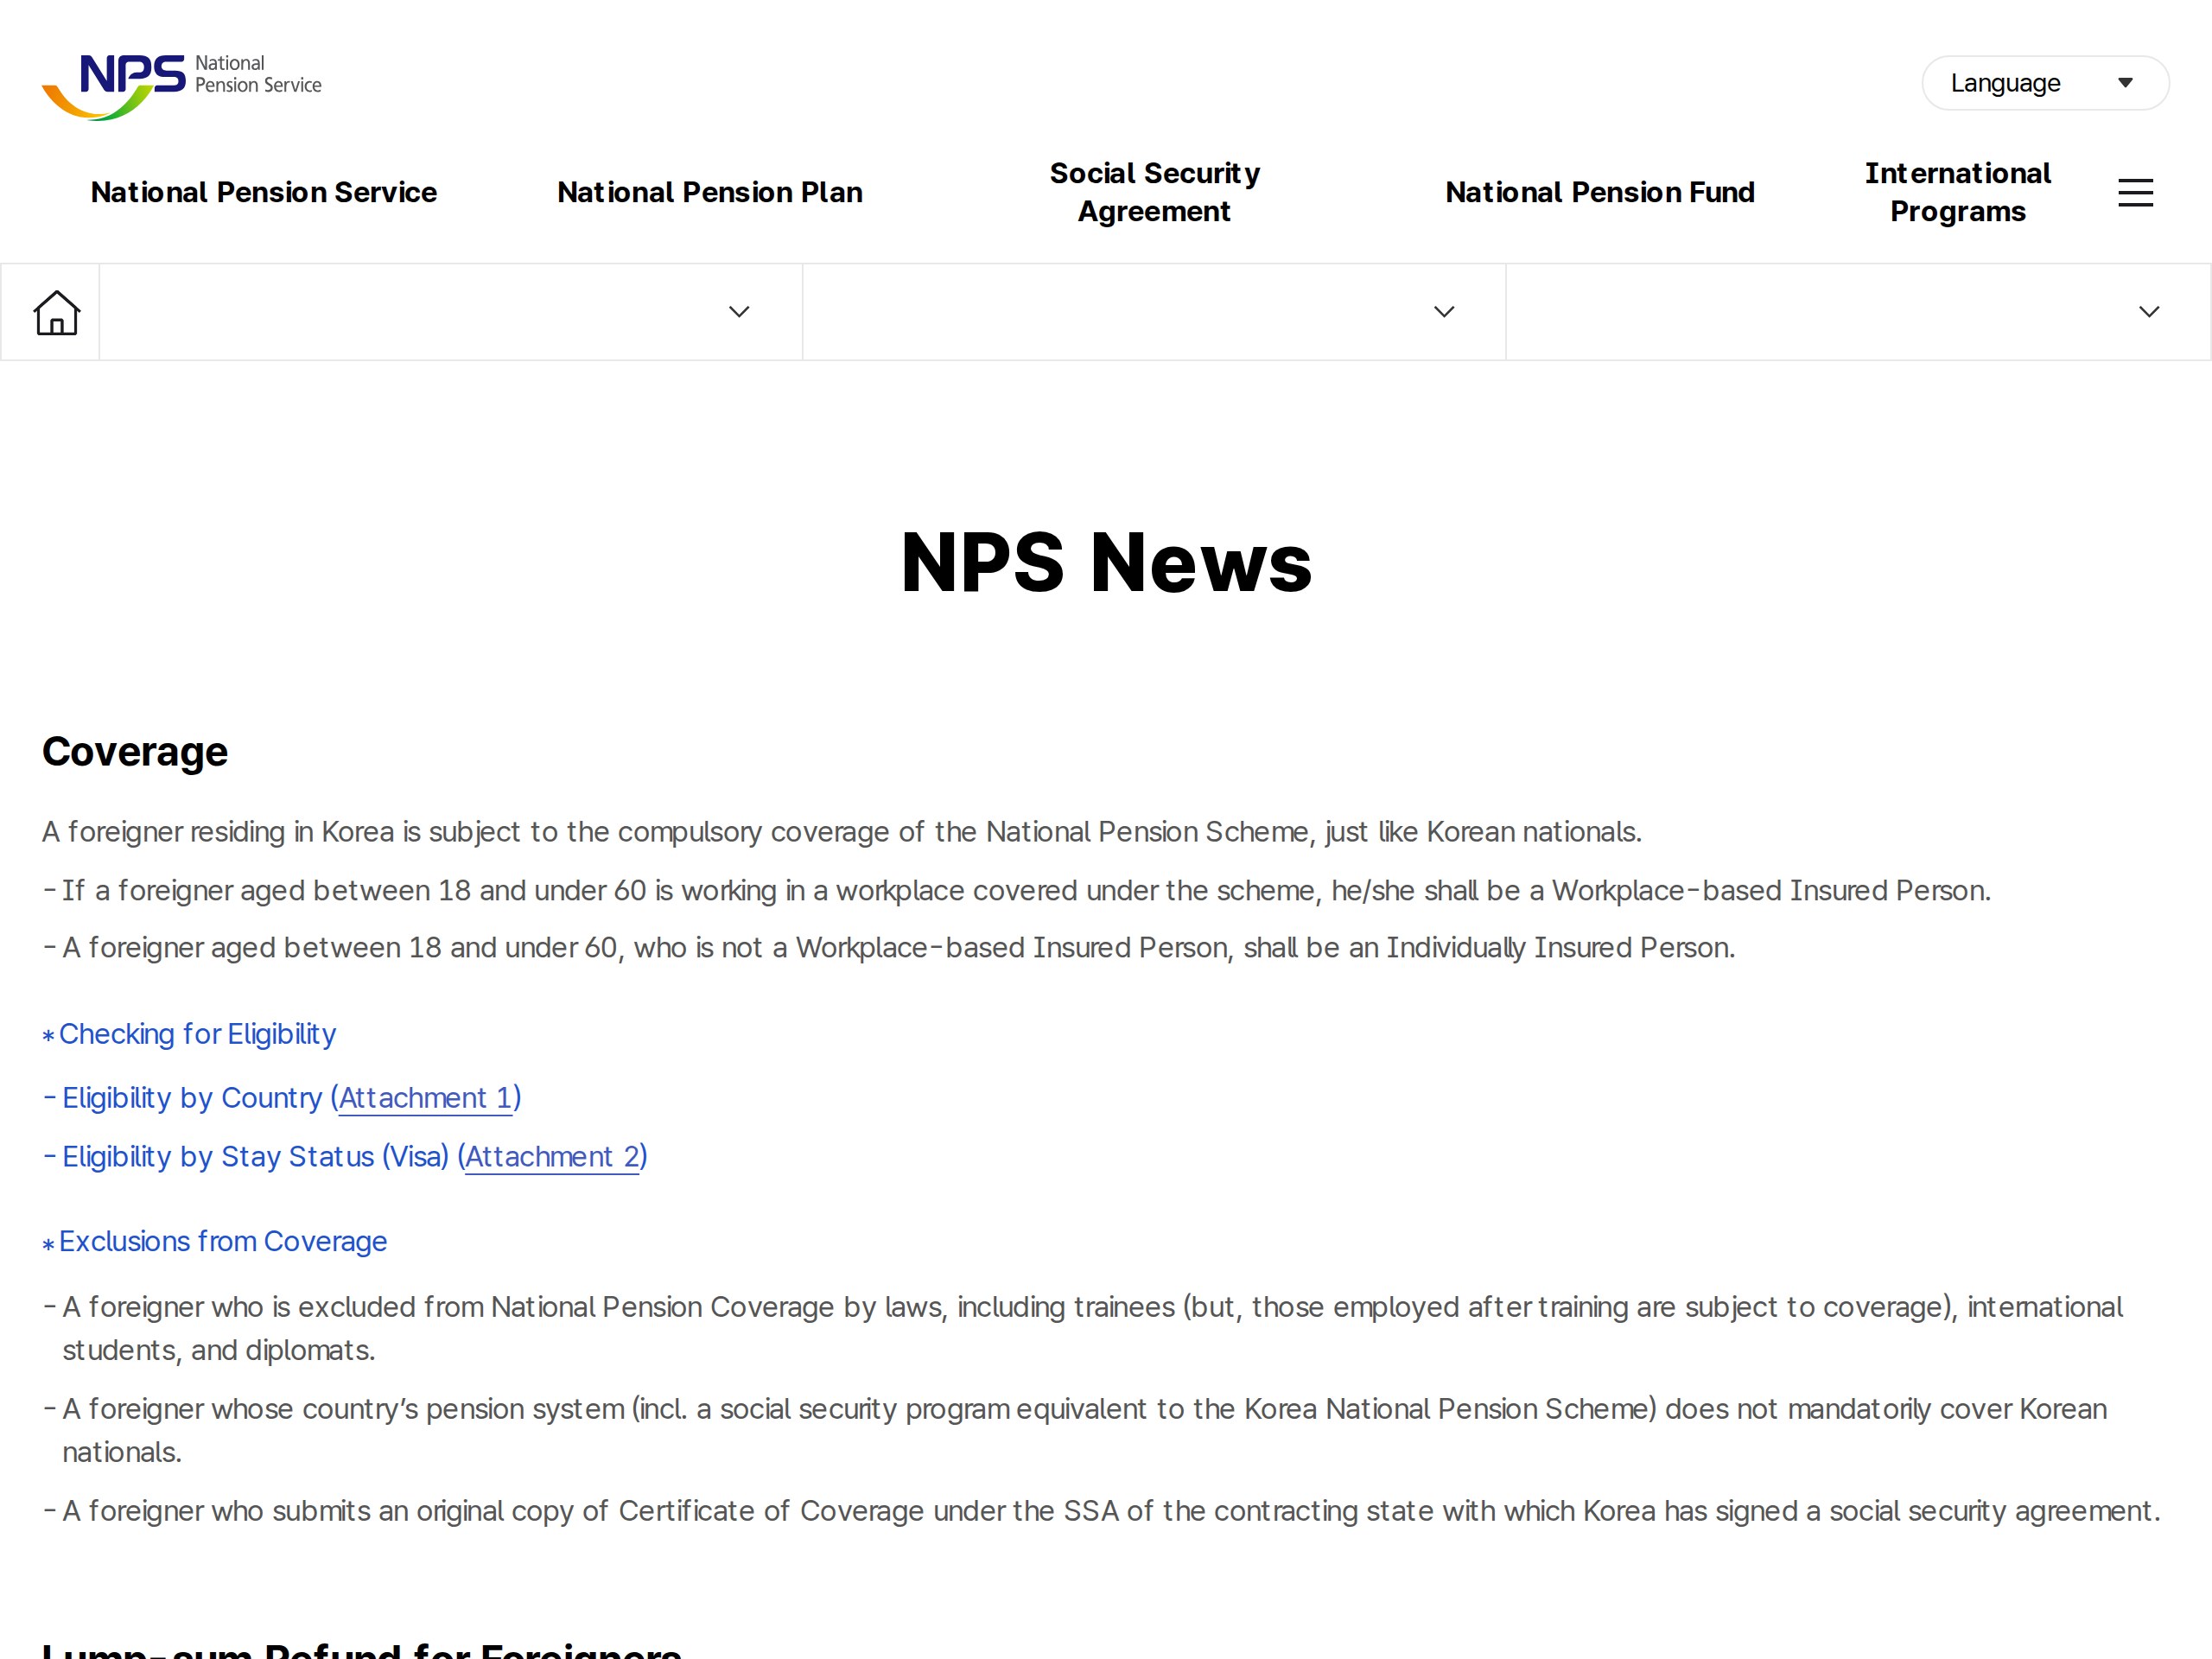The height and width of the screenshot is (1659, 2212).
Task: Open the Attachment 2 link
Action: pyautogui.click(x=552, y=1157)
